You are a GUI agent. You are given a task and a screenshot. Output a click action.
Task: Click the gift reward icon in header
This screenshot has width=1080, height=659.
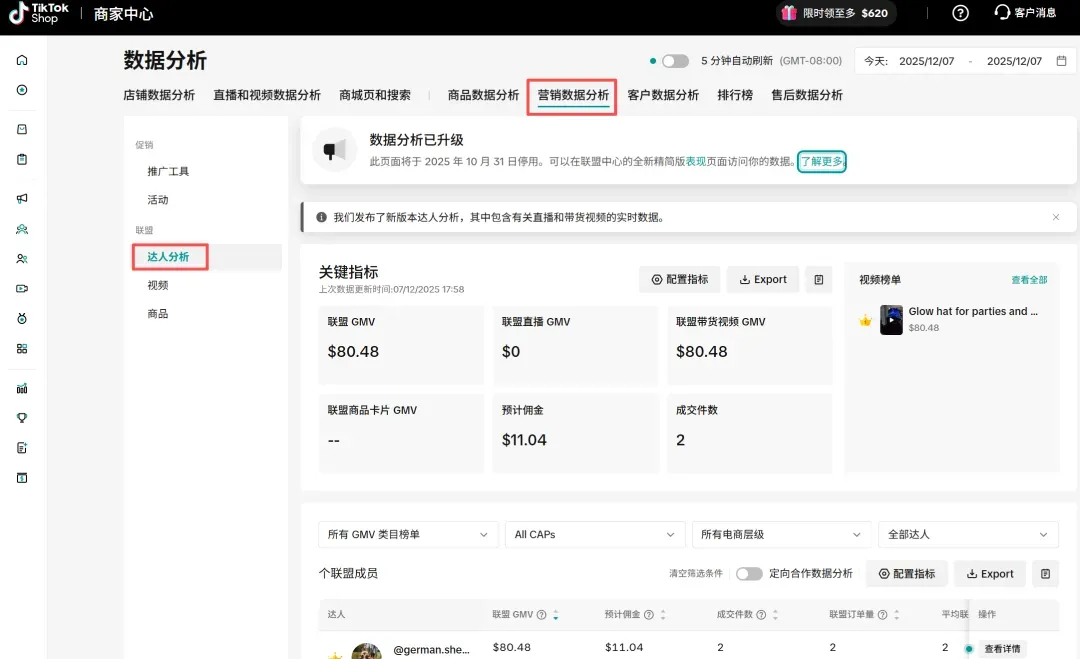coord(789,13)
